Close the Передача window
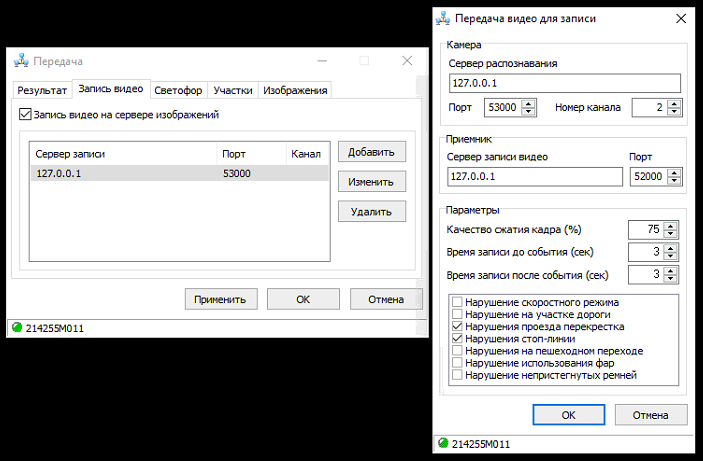This screenshot has height=461, width=703. click(407, 61)
